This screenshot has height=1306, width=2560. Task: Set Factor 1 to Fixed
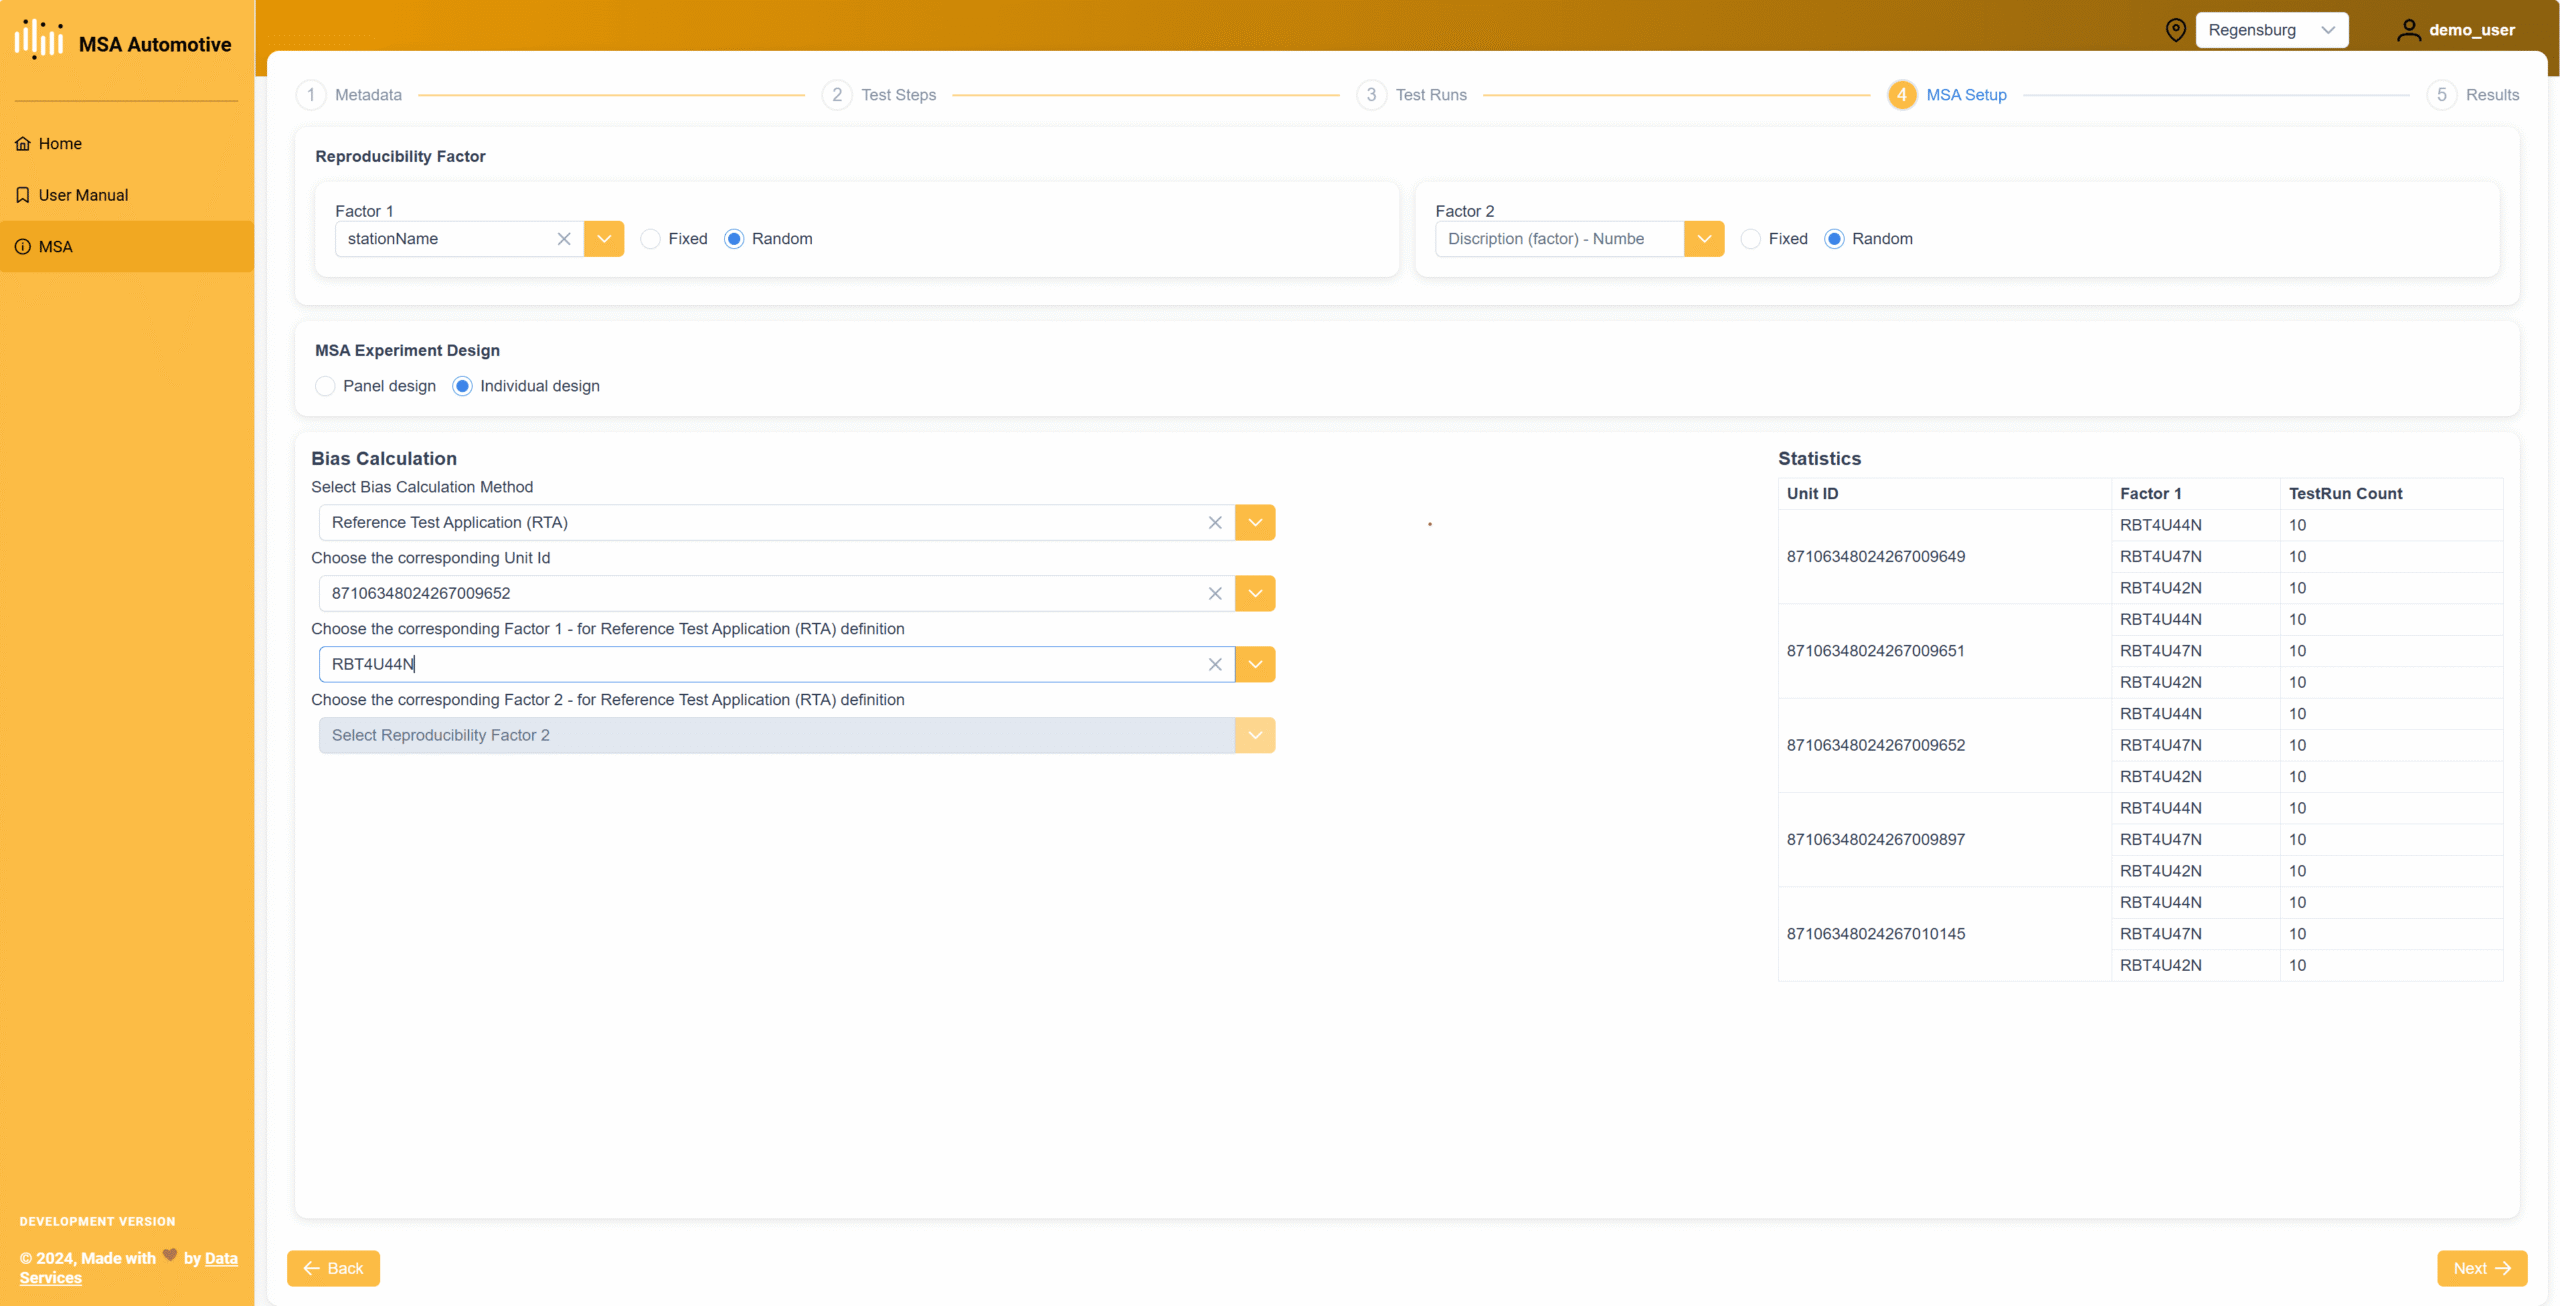[651, 239]
